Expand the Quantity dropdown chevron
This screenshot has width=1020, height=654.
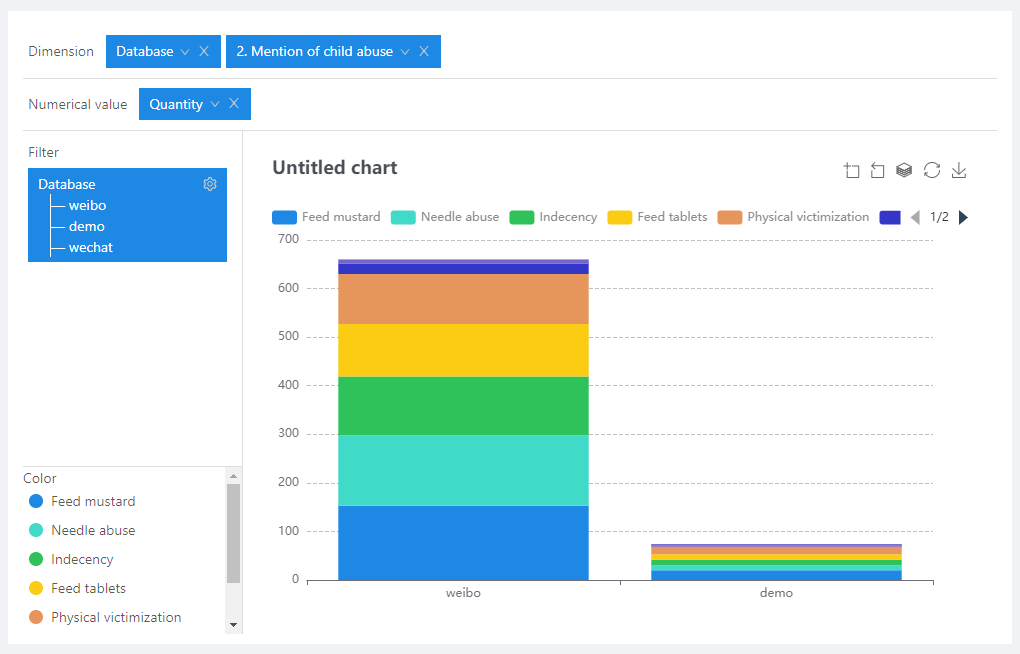(x=215, y=104)
